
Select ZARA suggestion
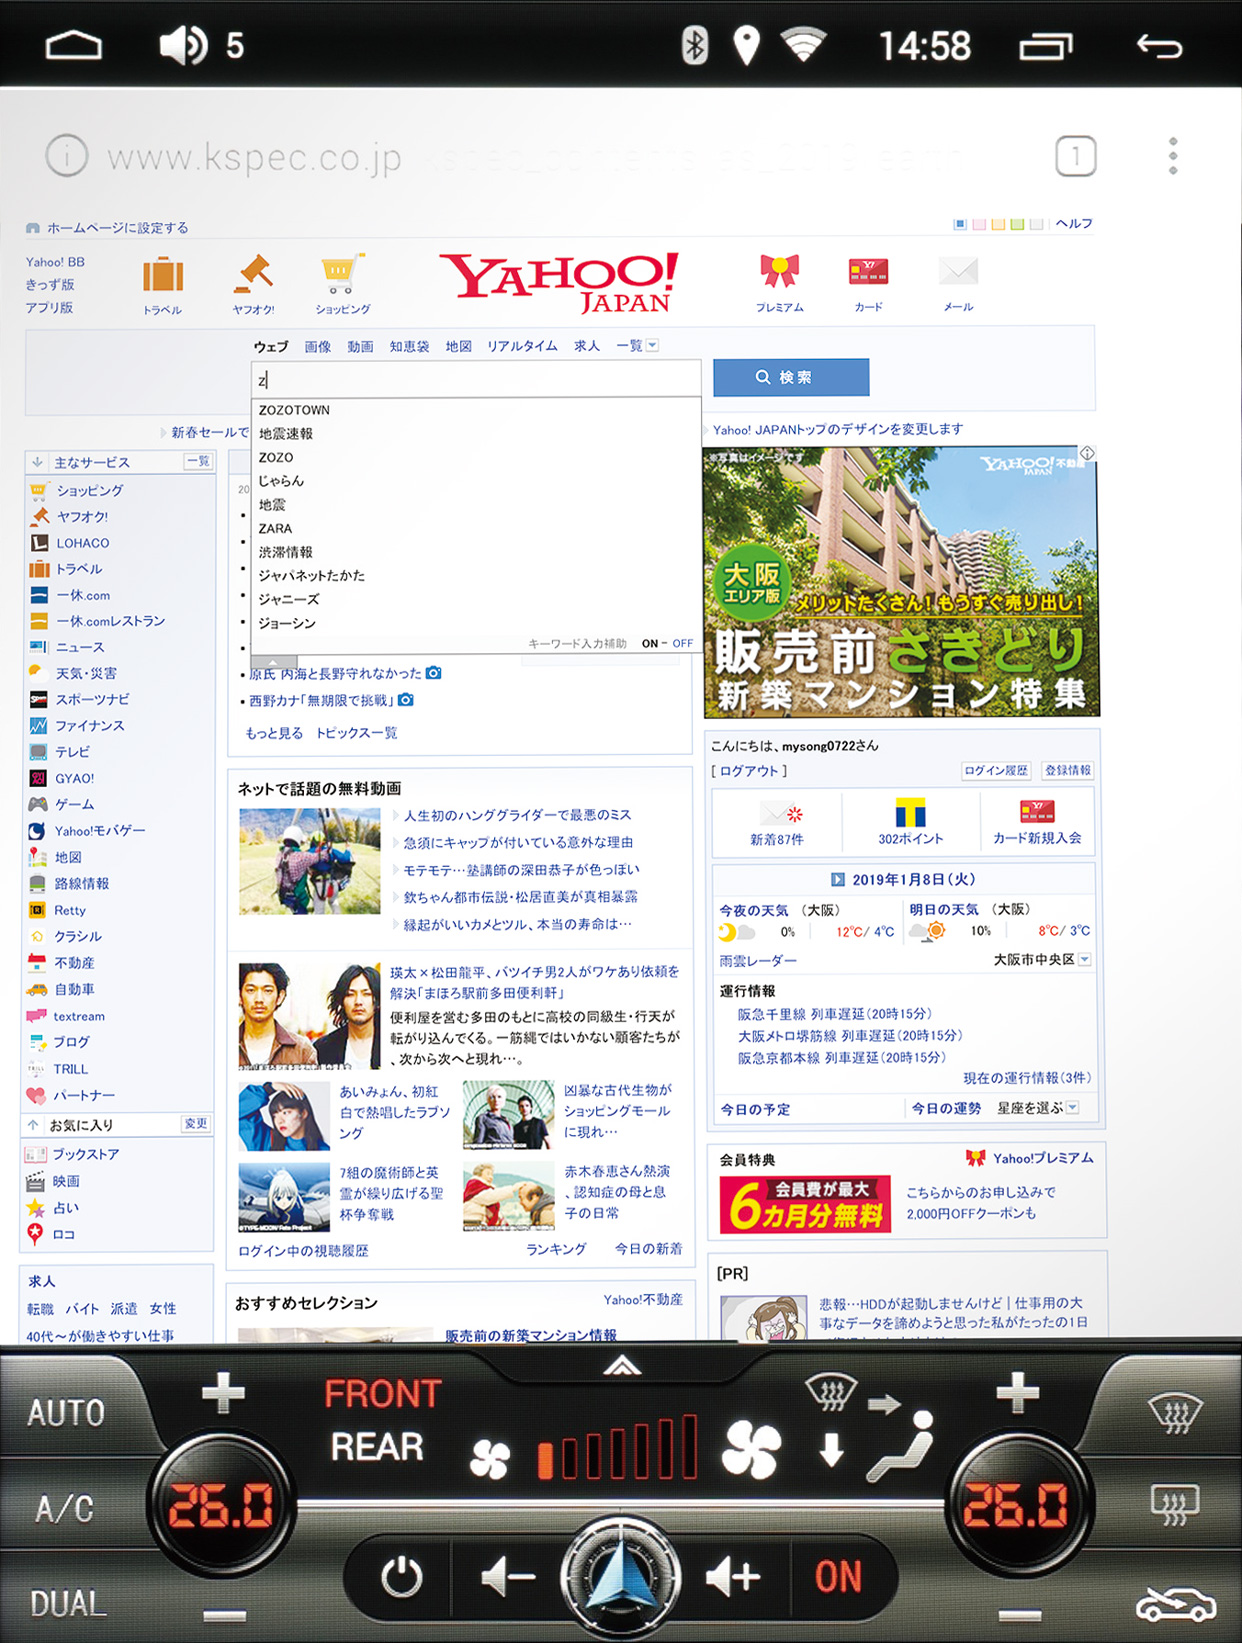[x=275, y=529]
